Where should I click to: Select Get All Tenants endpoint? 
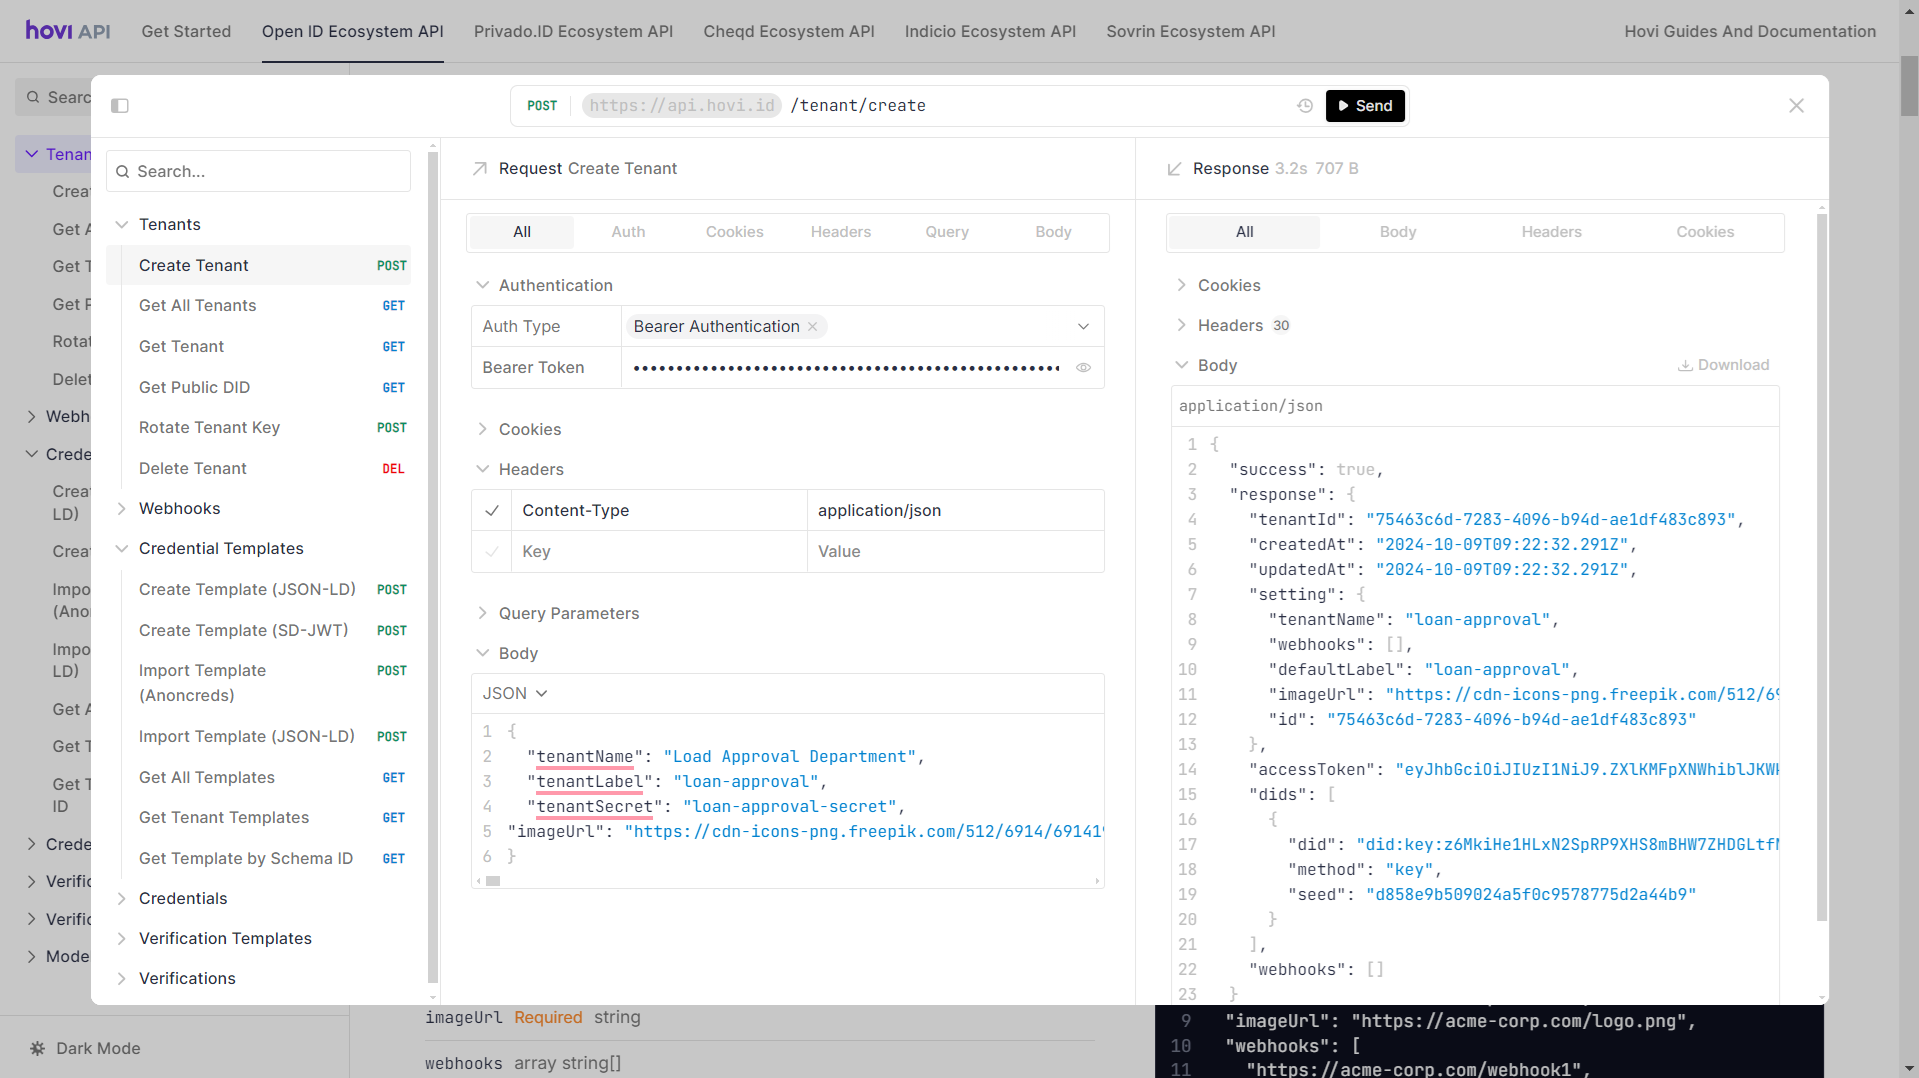198,306
